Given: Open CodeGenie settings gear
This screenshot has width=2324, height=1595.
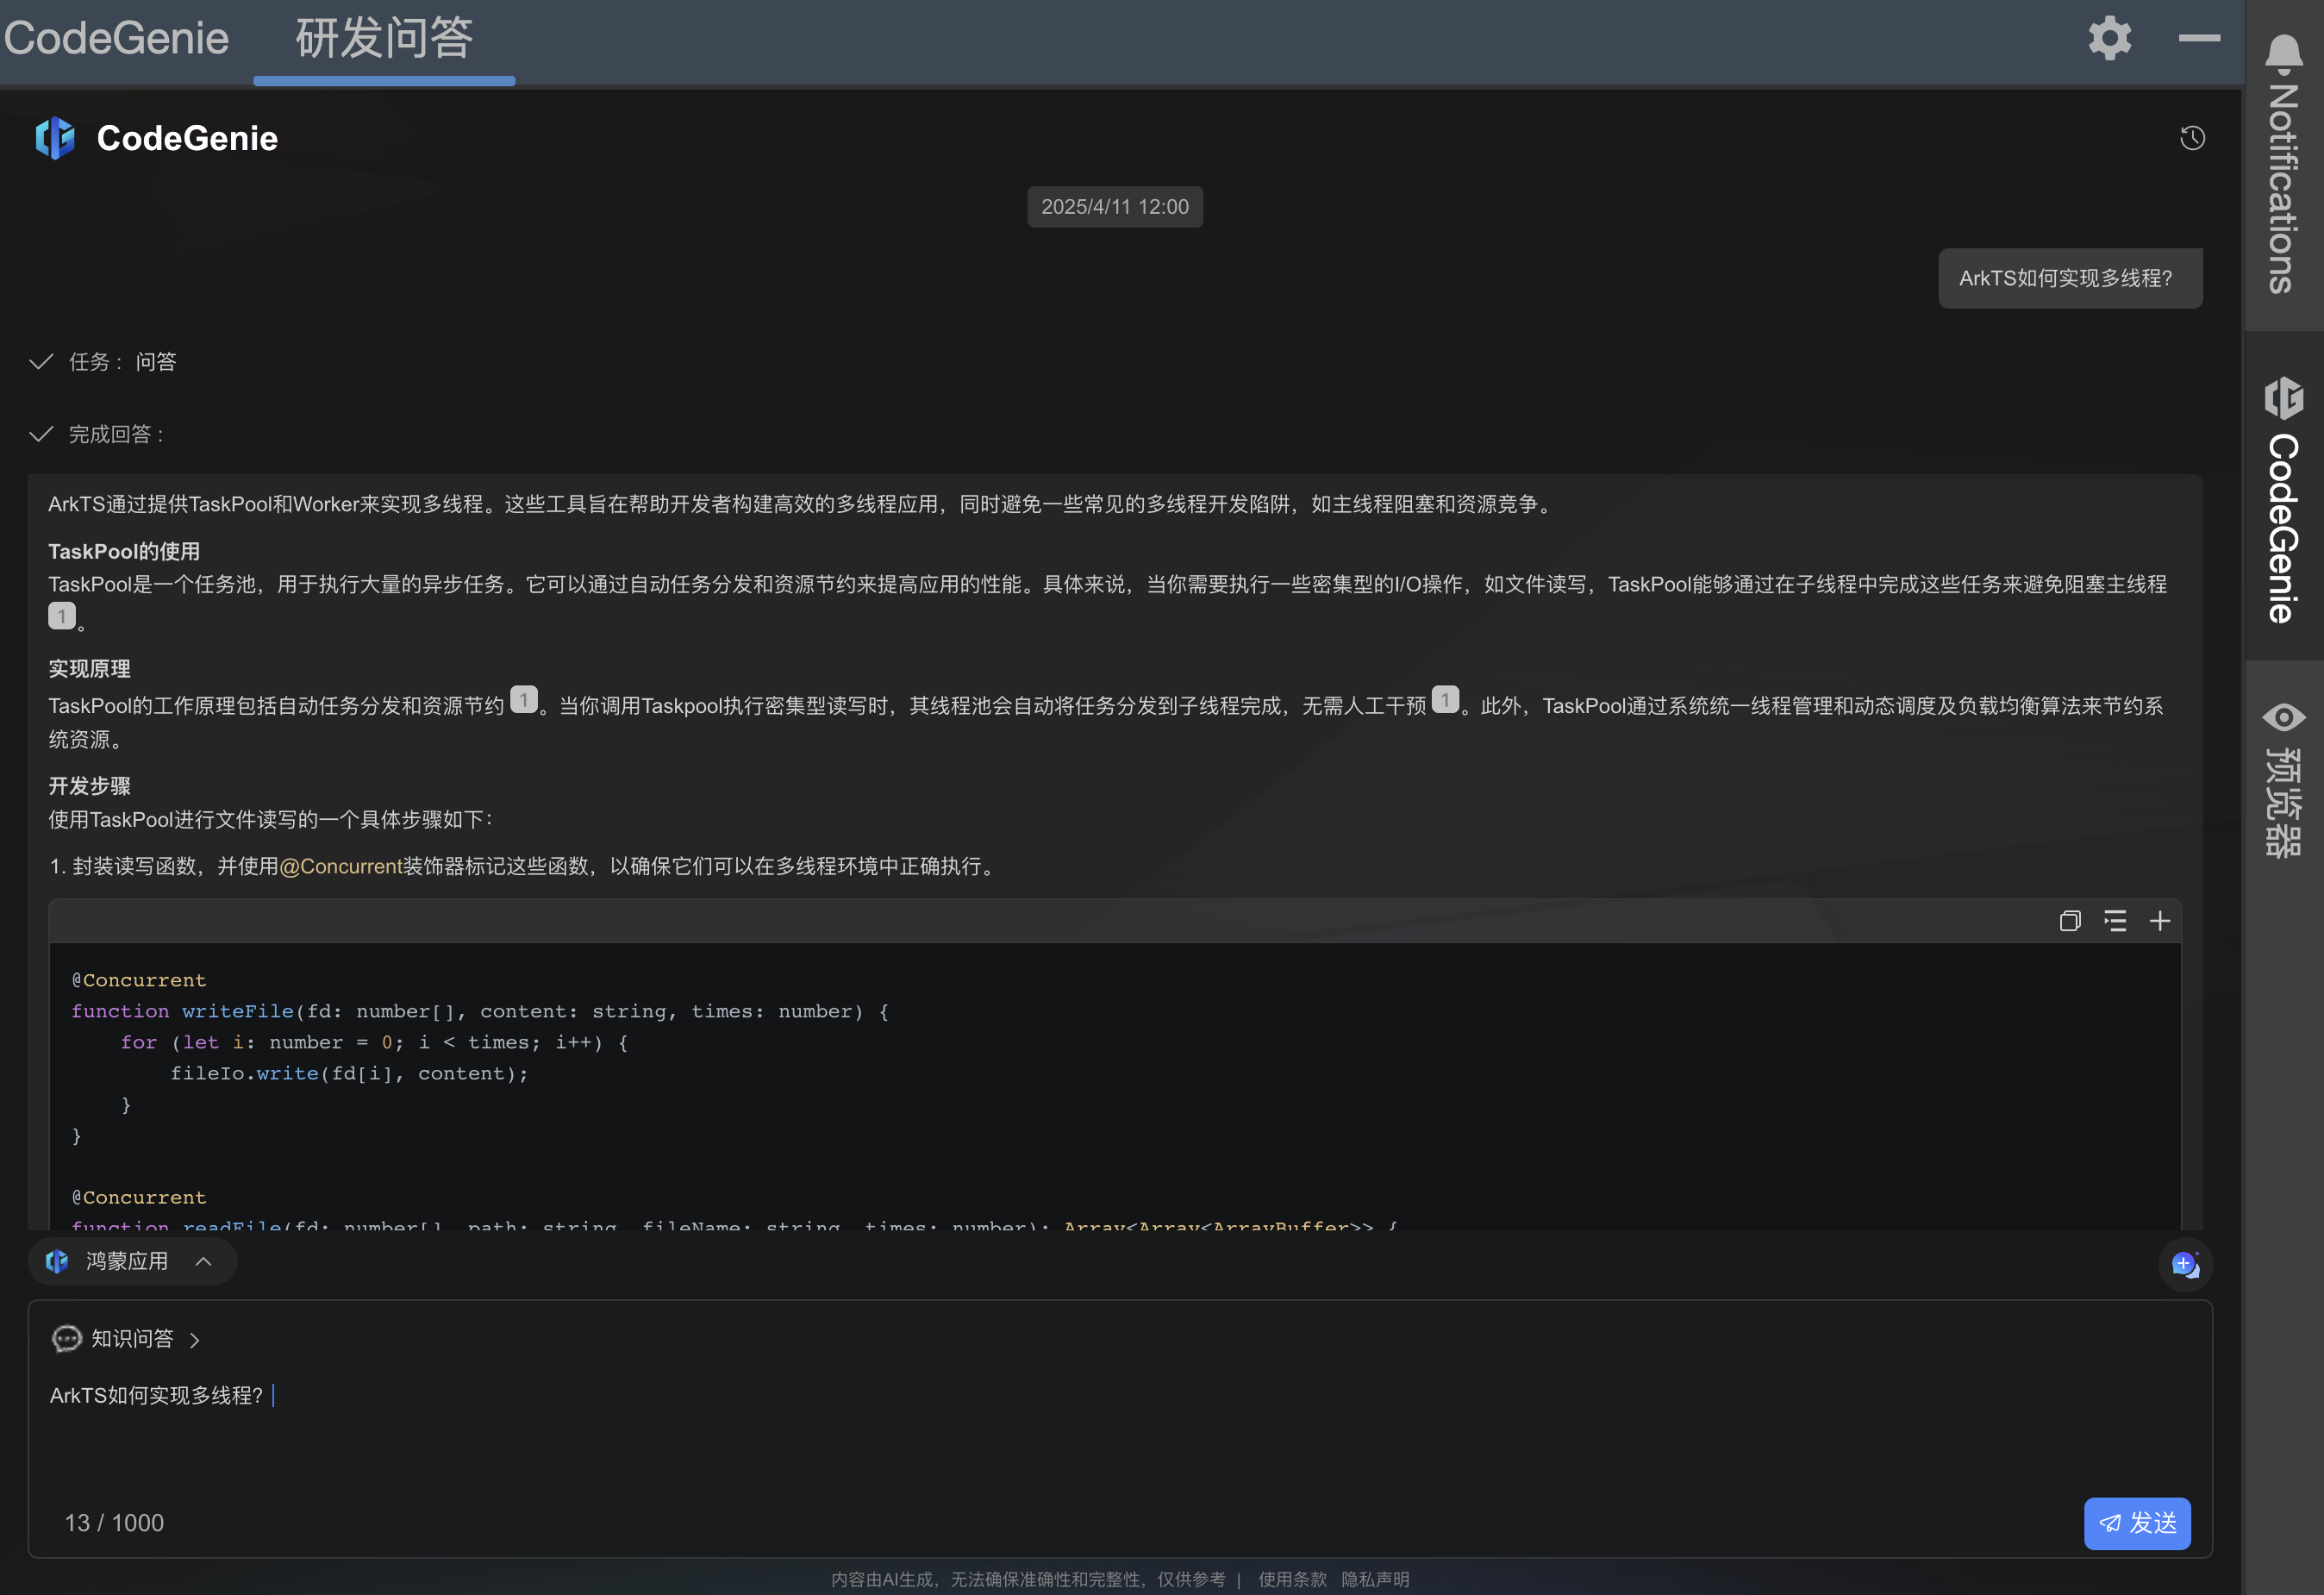Looking at the screenshot, I should pos(2109,38).
